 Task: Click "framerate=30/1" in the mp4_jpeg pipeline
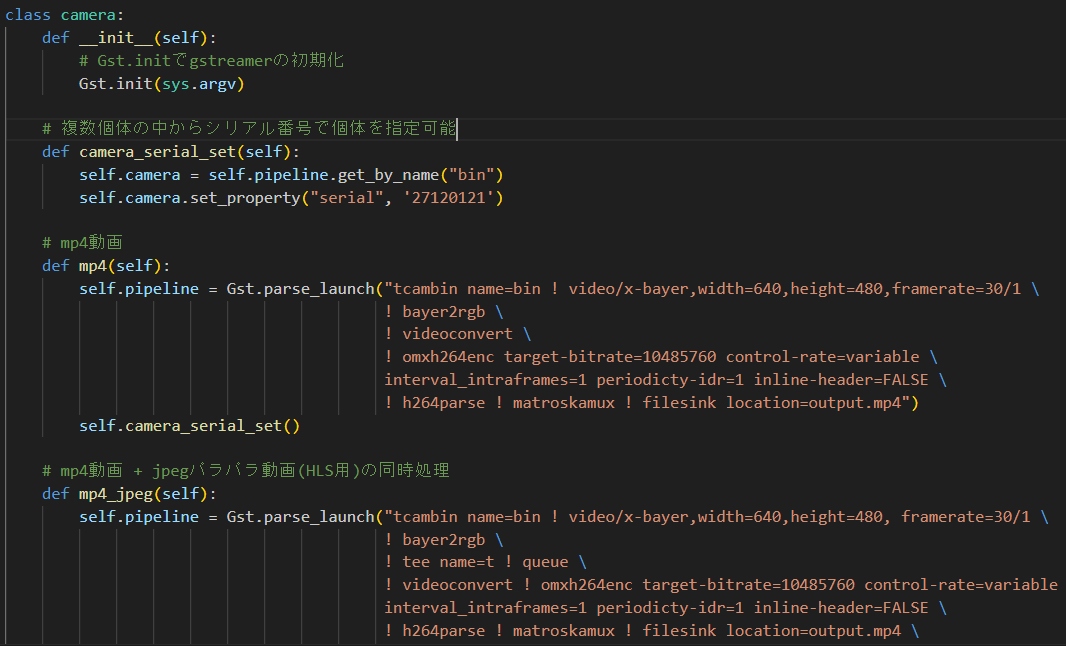point(966,517)
